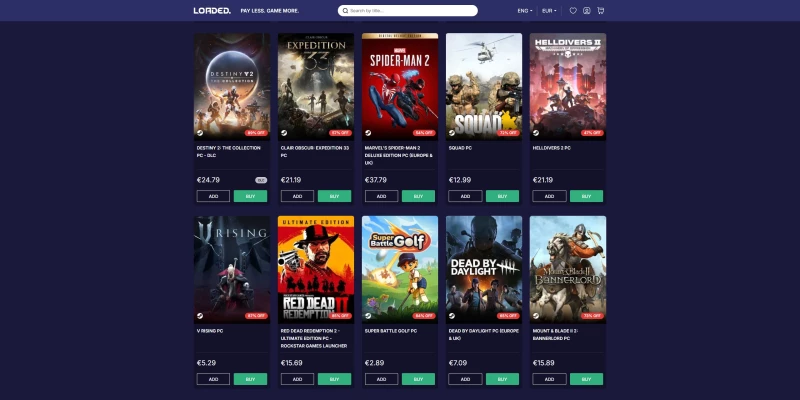The height and width of the screenshot is (400, 800).
Task: Open the Dead by Daylight PC title link
Action: coord(484,334)
